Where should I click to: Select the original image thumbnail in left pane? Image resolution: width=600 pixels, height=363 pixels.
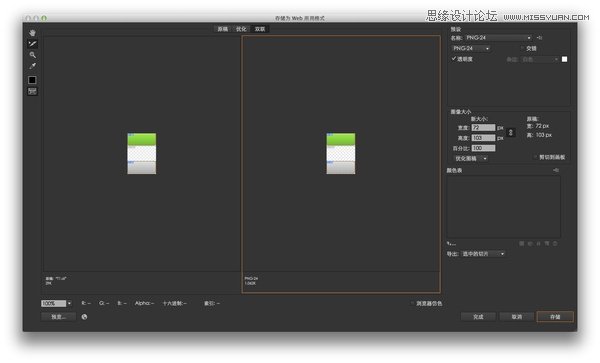tap(142, 153)
